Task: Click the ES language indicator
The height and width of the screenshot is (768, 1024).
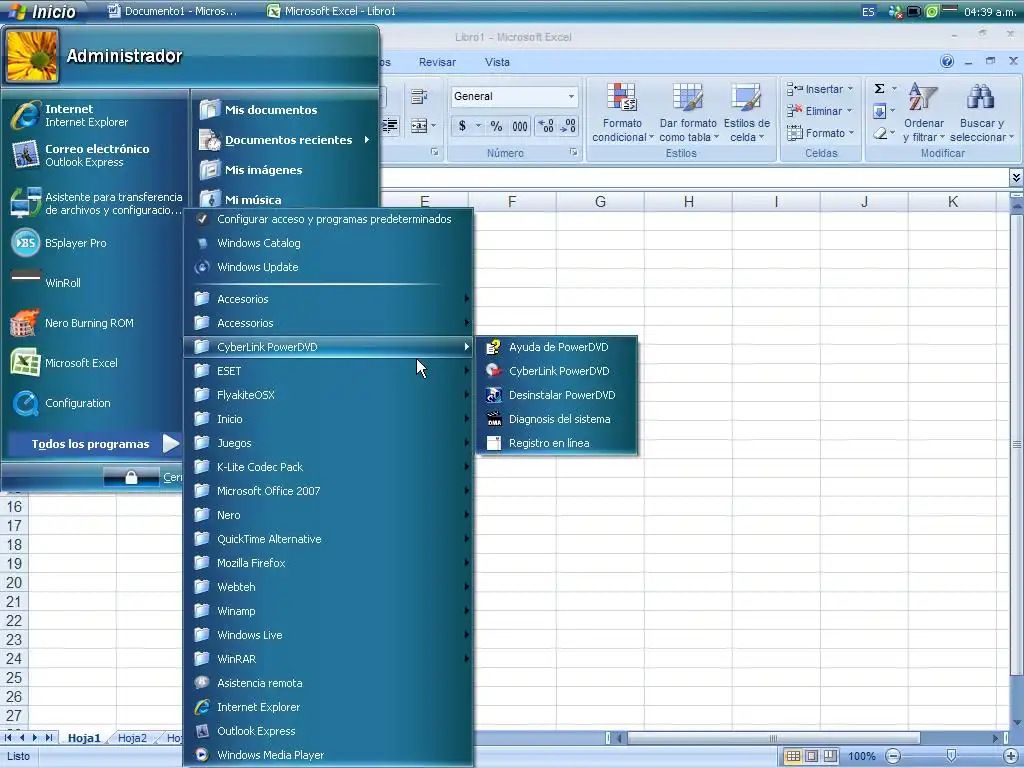Action: tap(868, 12)
